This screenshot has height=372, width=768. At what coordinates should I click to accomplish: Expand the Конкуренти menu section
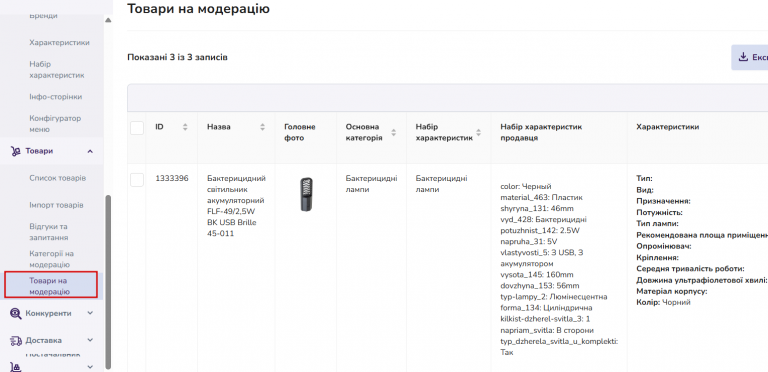[90, 313]
